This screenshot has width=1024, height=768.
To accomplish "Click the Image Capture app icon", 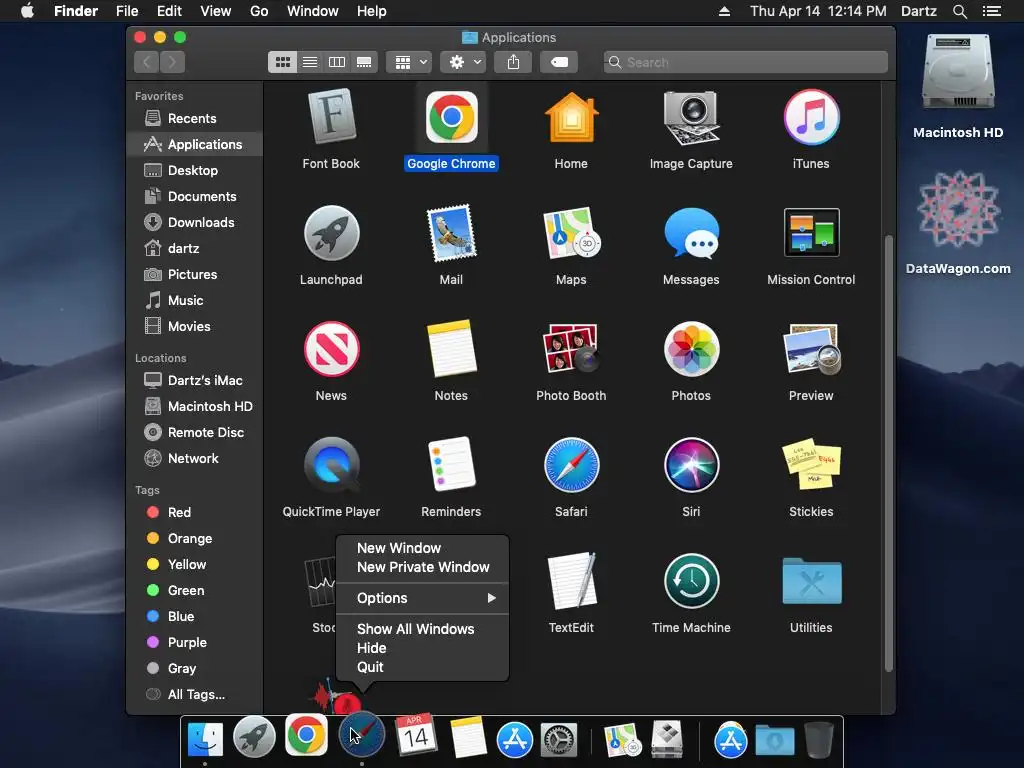I will tap(691, 117).
